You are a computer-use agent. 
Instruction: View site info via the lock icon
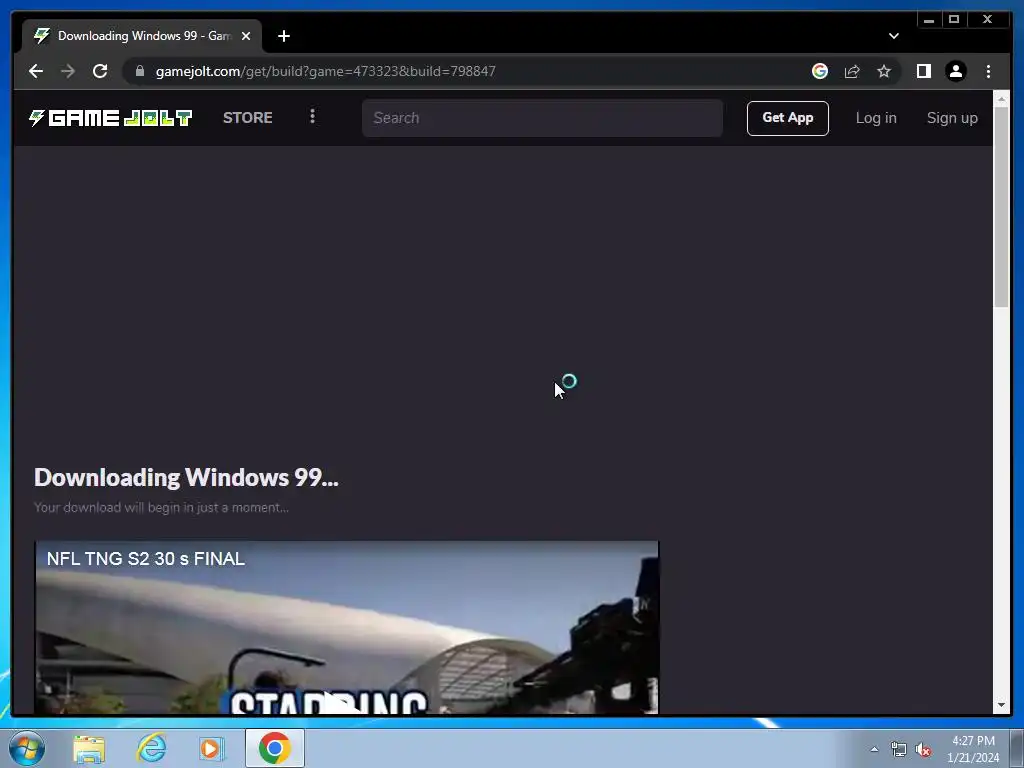coord(140,71)
